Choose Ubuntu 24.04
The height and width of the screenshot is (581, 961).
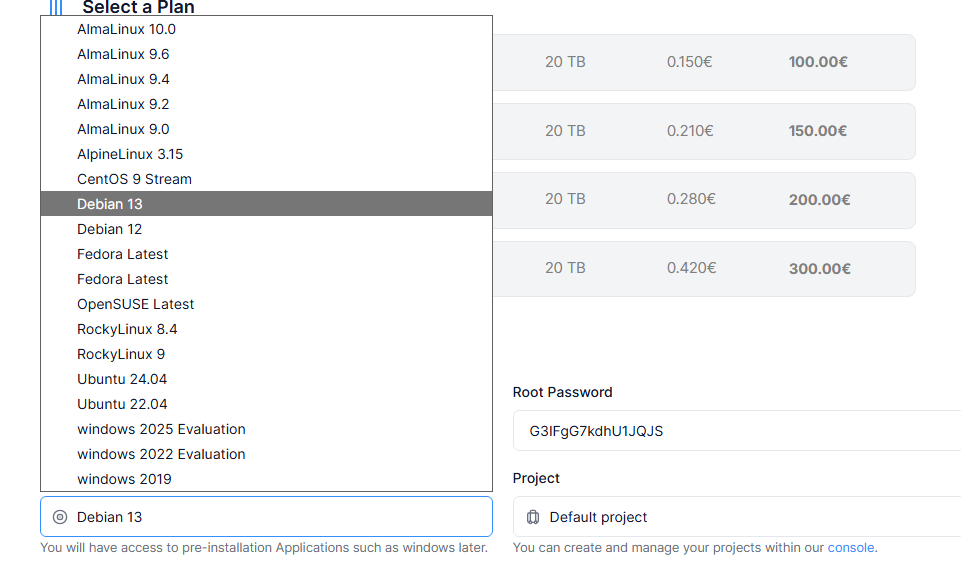pyautogui.click(x=122, y=379)
